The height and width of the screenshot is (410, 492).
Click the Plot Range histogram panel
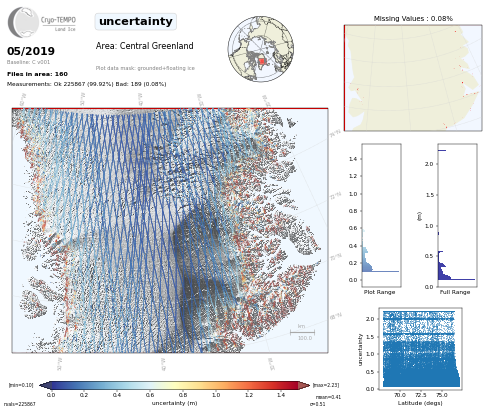381,215
